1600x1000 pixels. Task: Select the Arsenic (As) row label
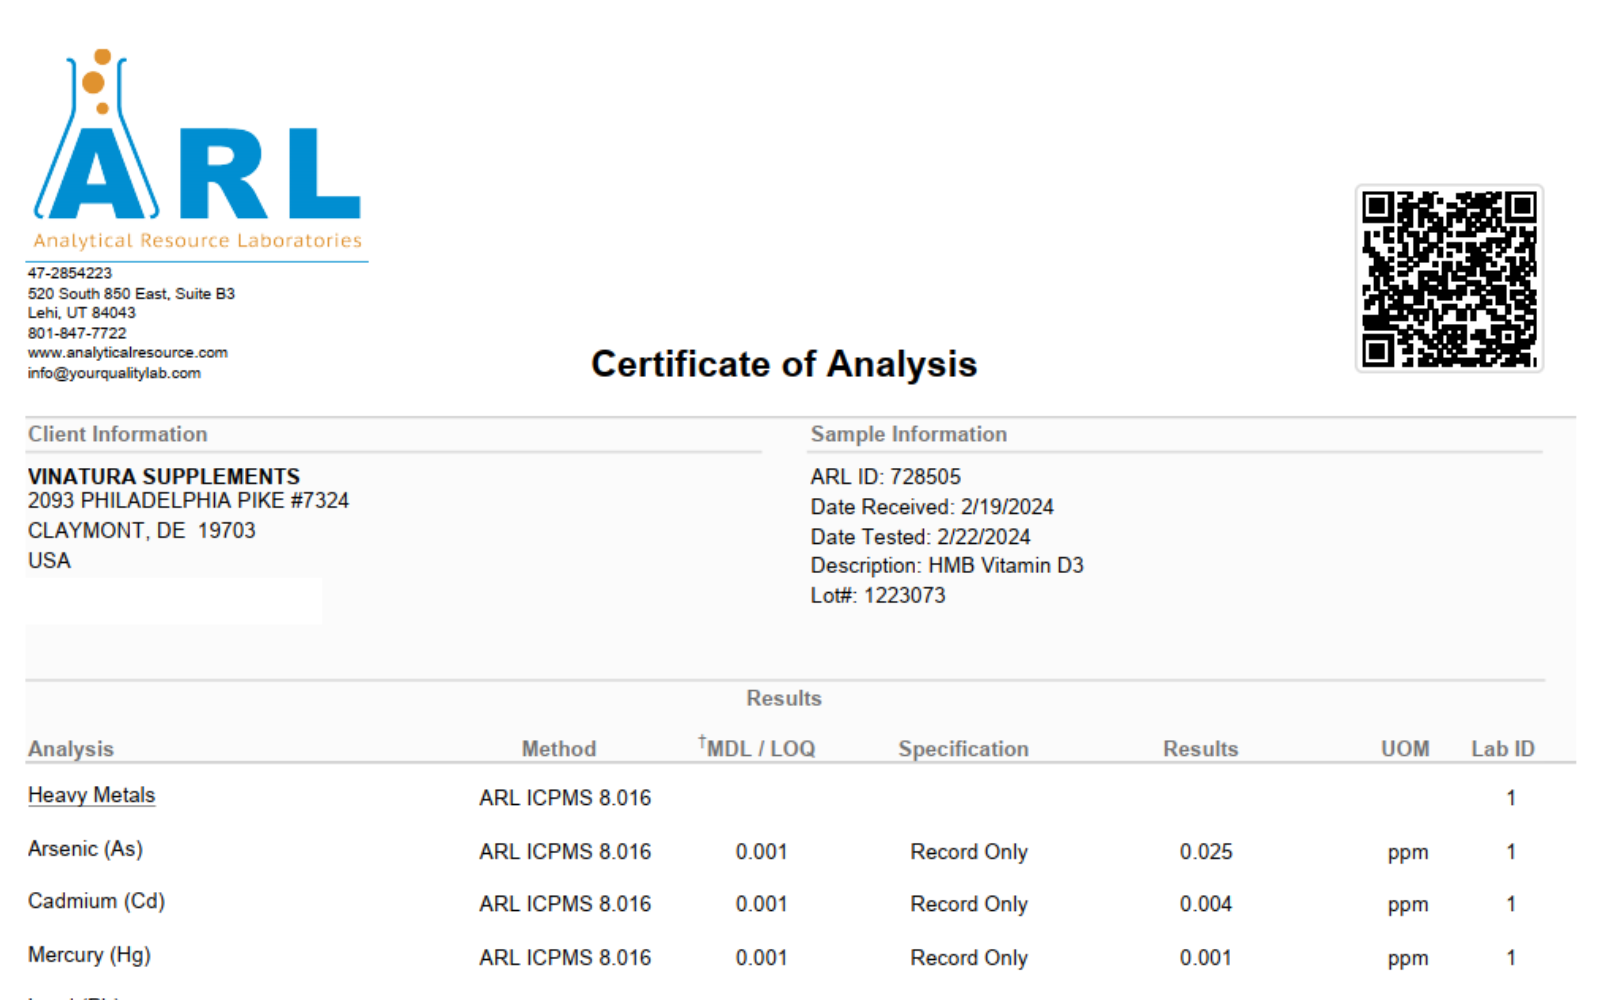tap(85, 849)
